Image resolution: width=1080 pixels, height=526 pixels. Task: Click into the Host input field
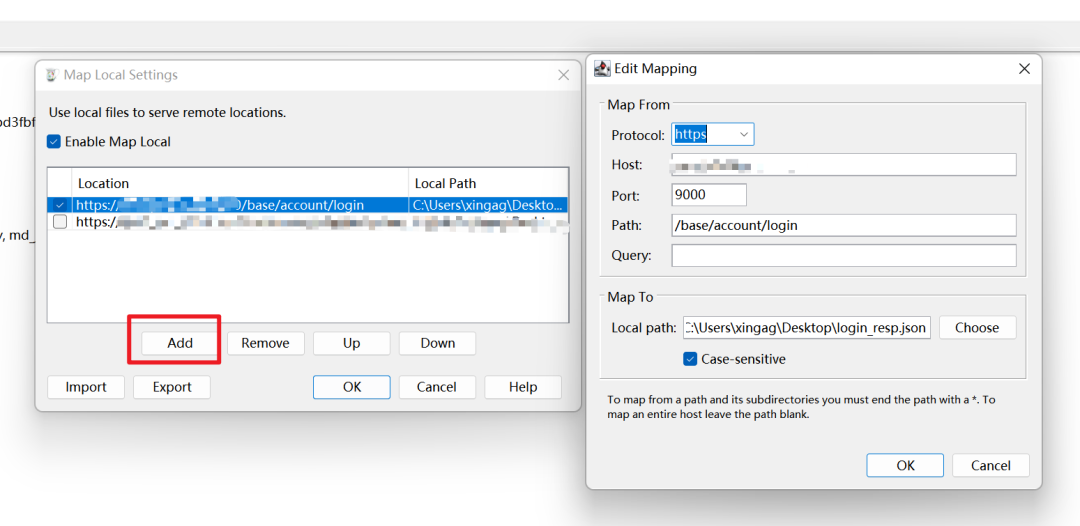[844, 165]
